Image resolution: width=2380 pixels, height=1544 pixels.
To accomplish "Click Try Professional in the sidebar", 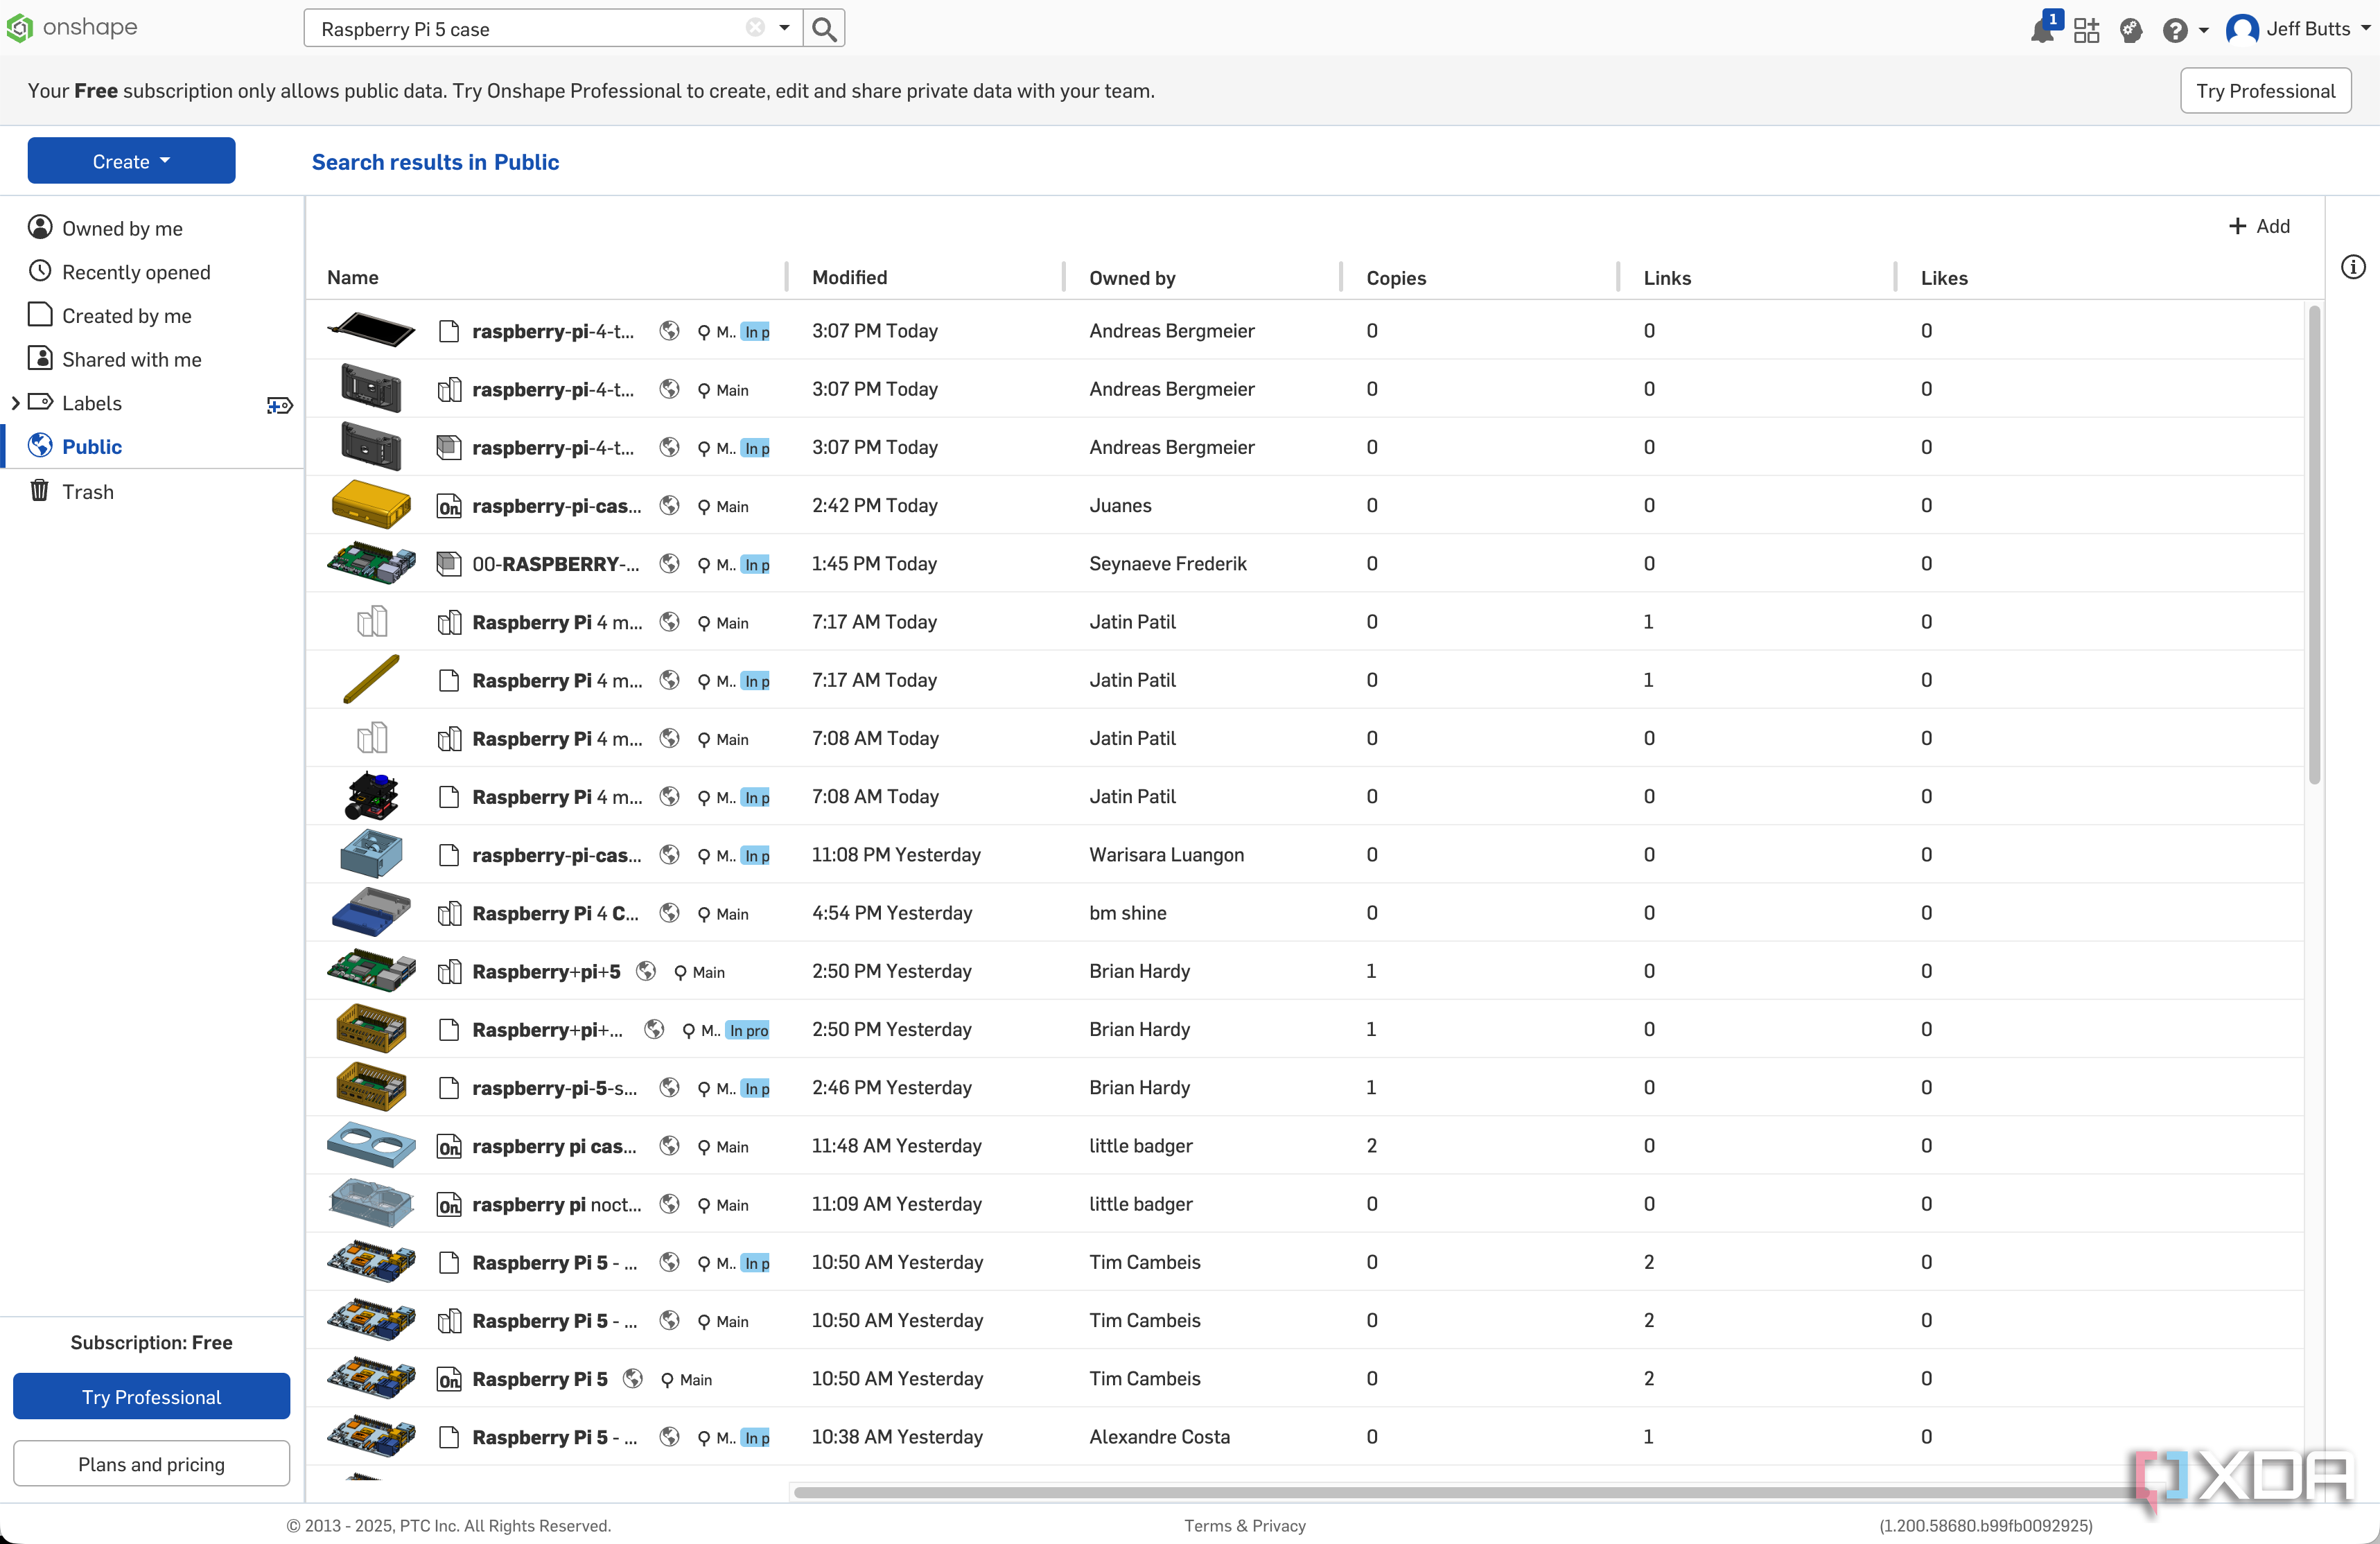I will (x=152, y=1397).
